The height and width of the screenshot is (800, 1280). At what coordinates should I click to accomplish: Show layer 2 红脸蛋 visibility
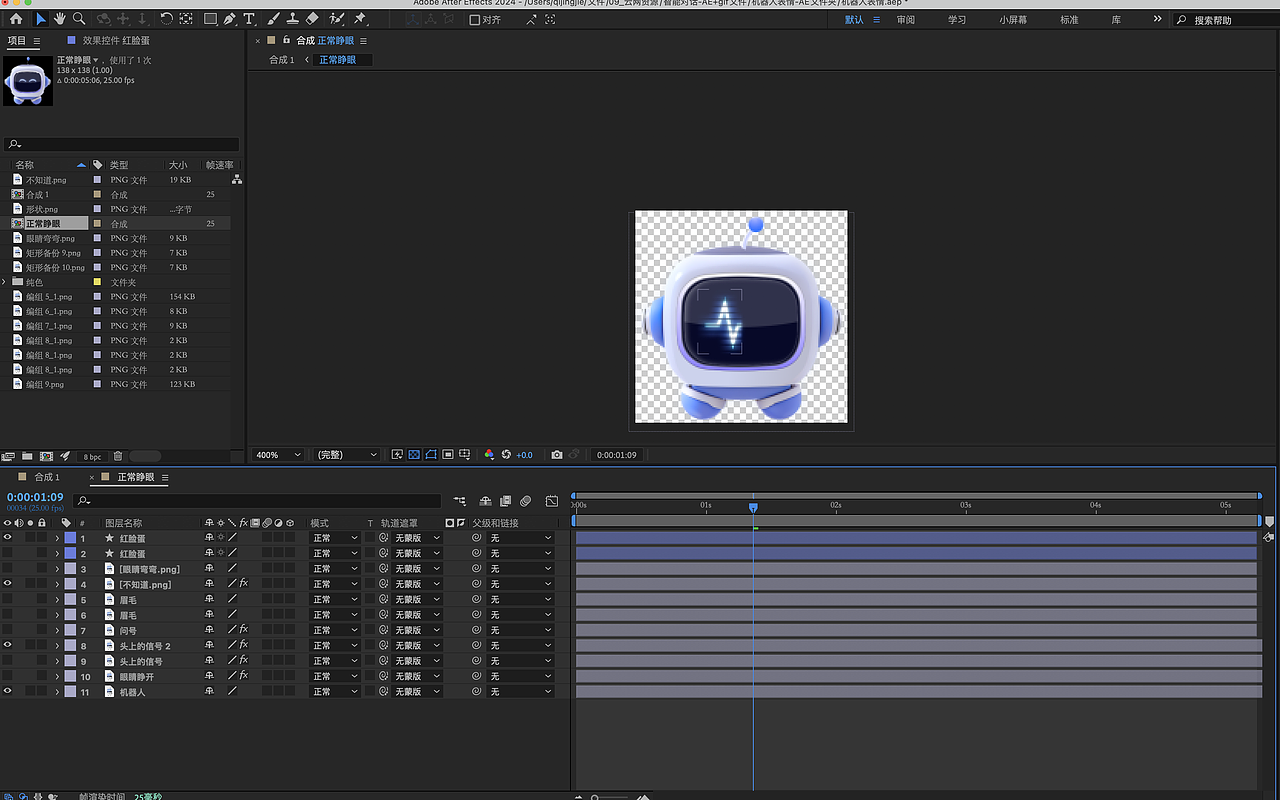point(8,553)
